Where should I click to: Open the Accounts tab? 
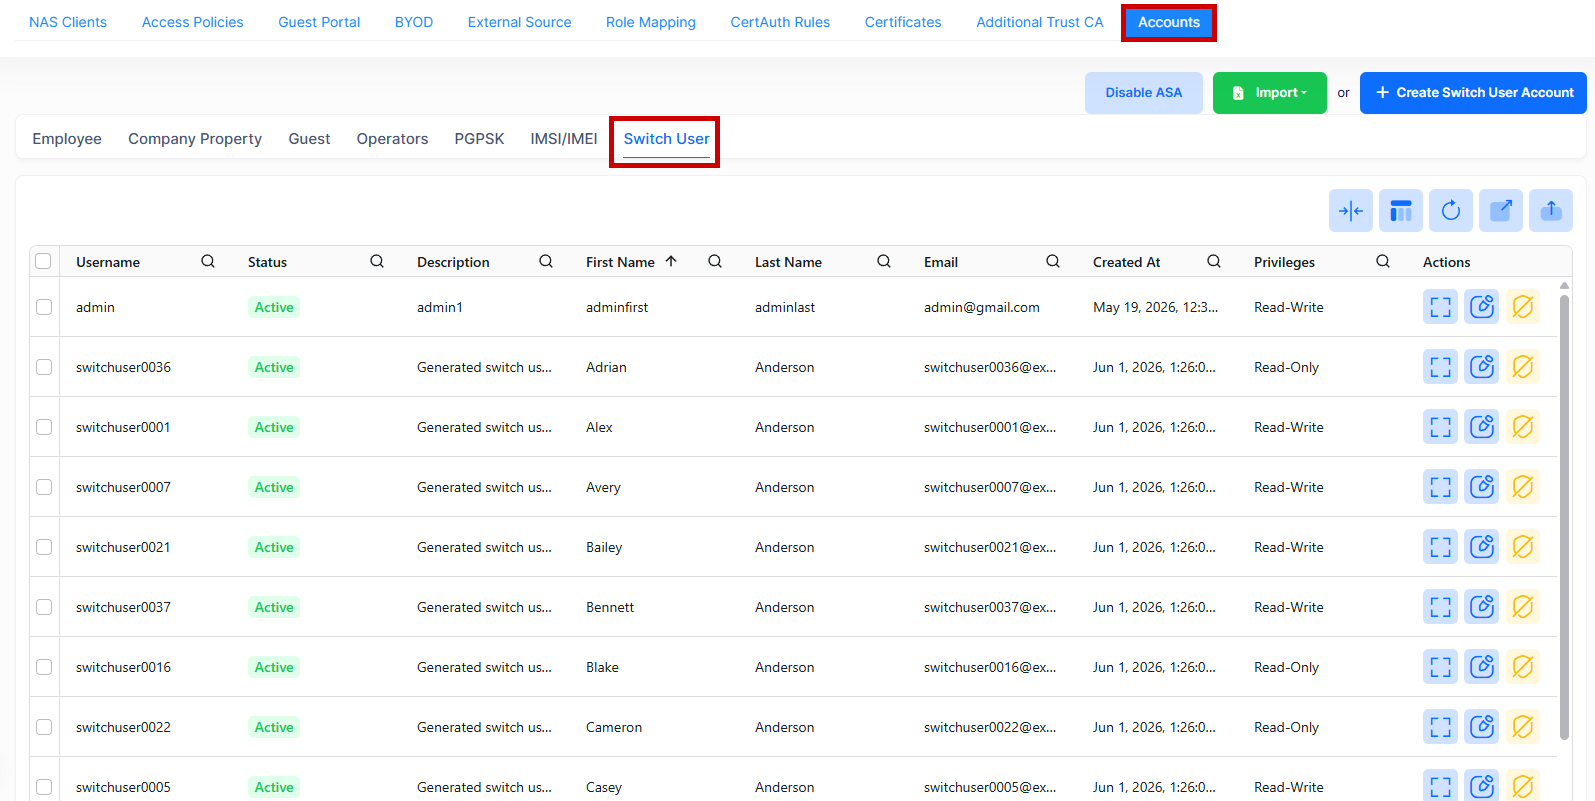[x=1168, y=22]
